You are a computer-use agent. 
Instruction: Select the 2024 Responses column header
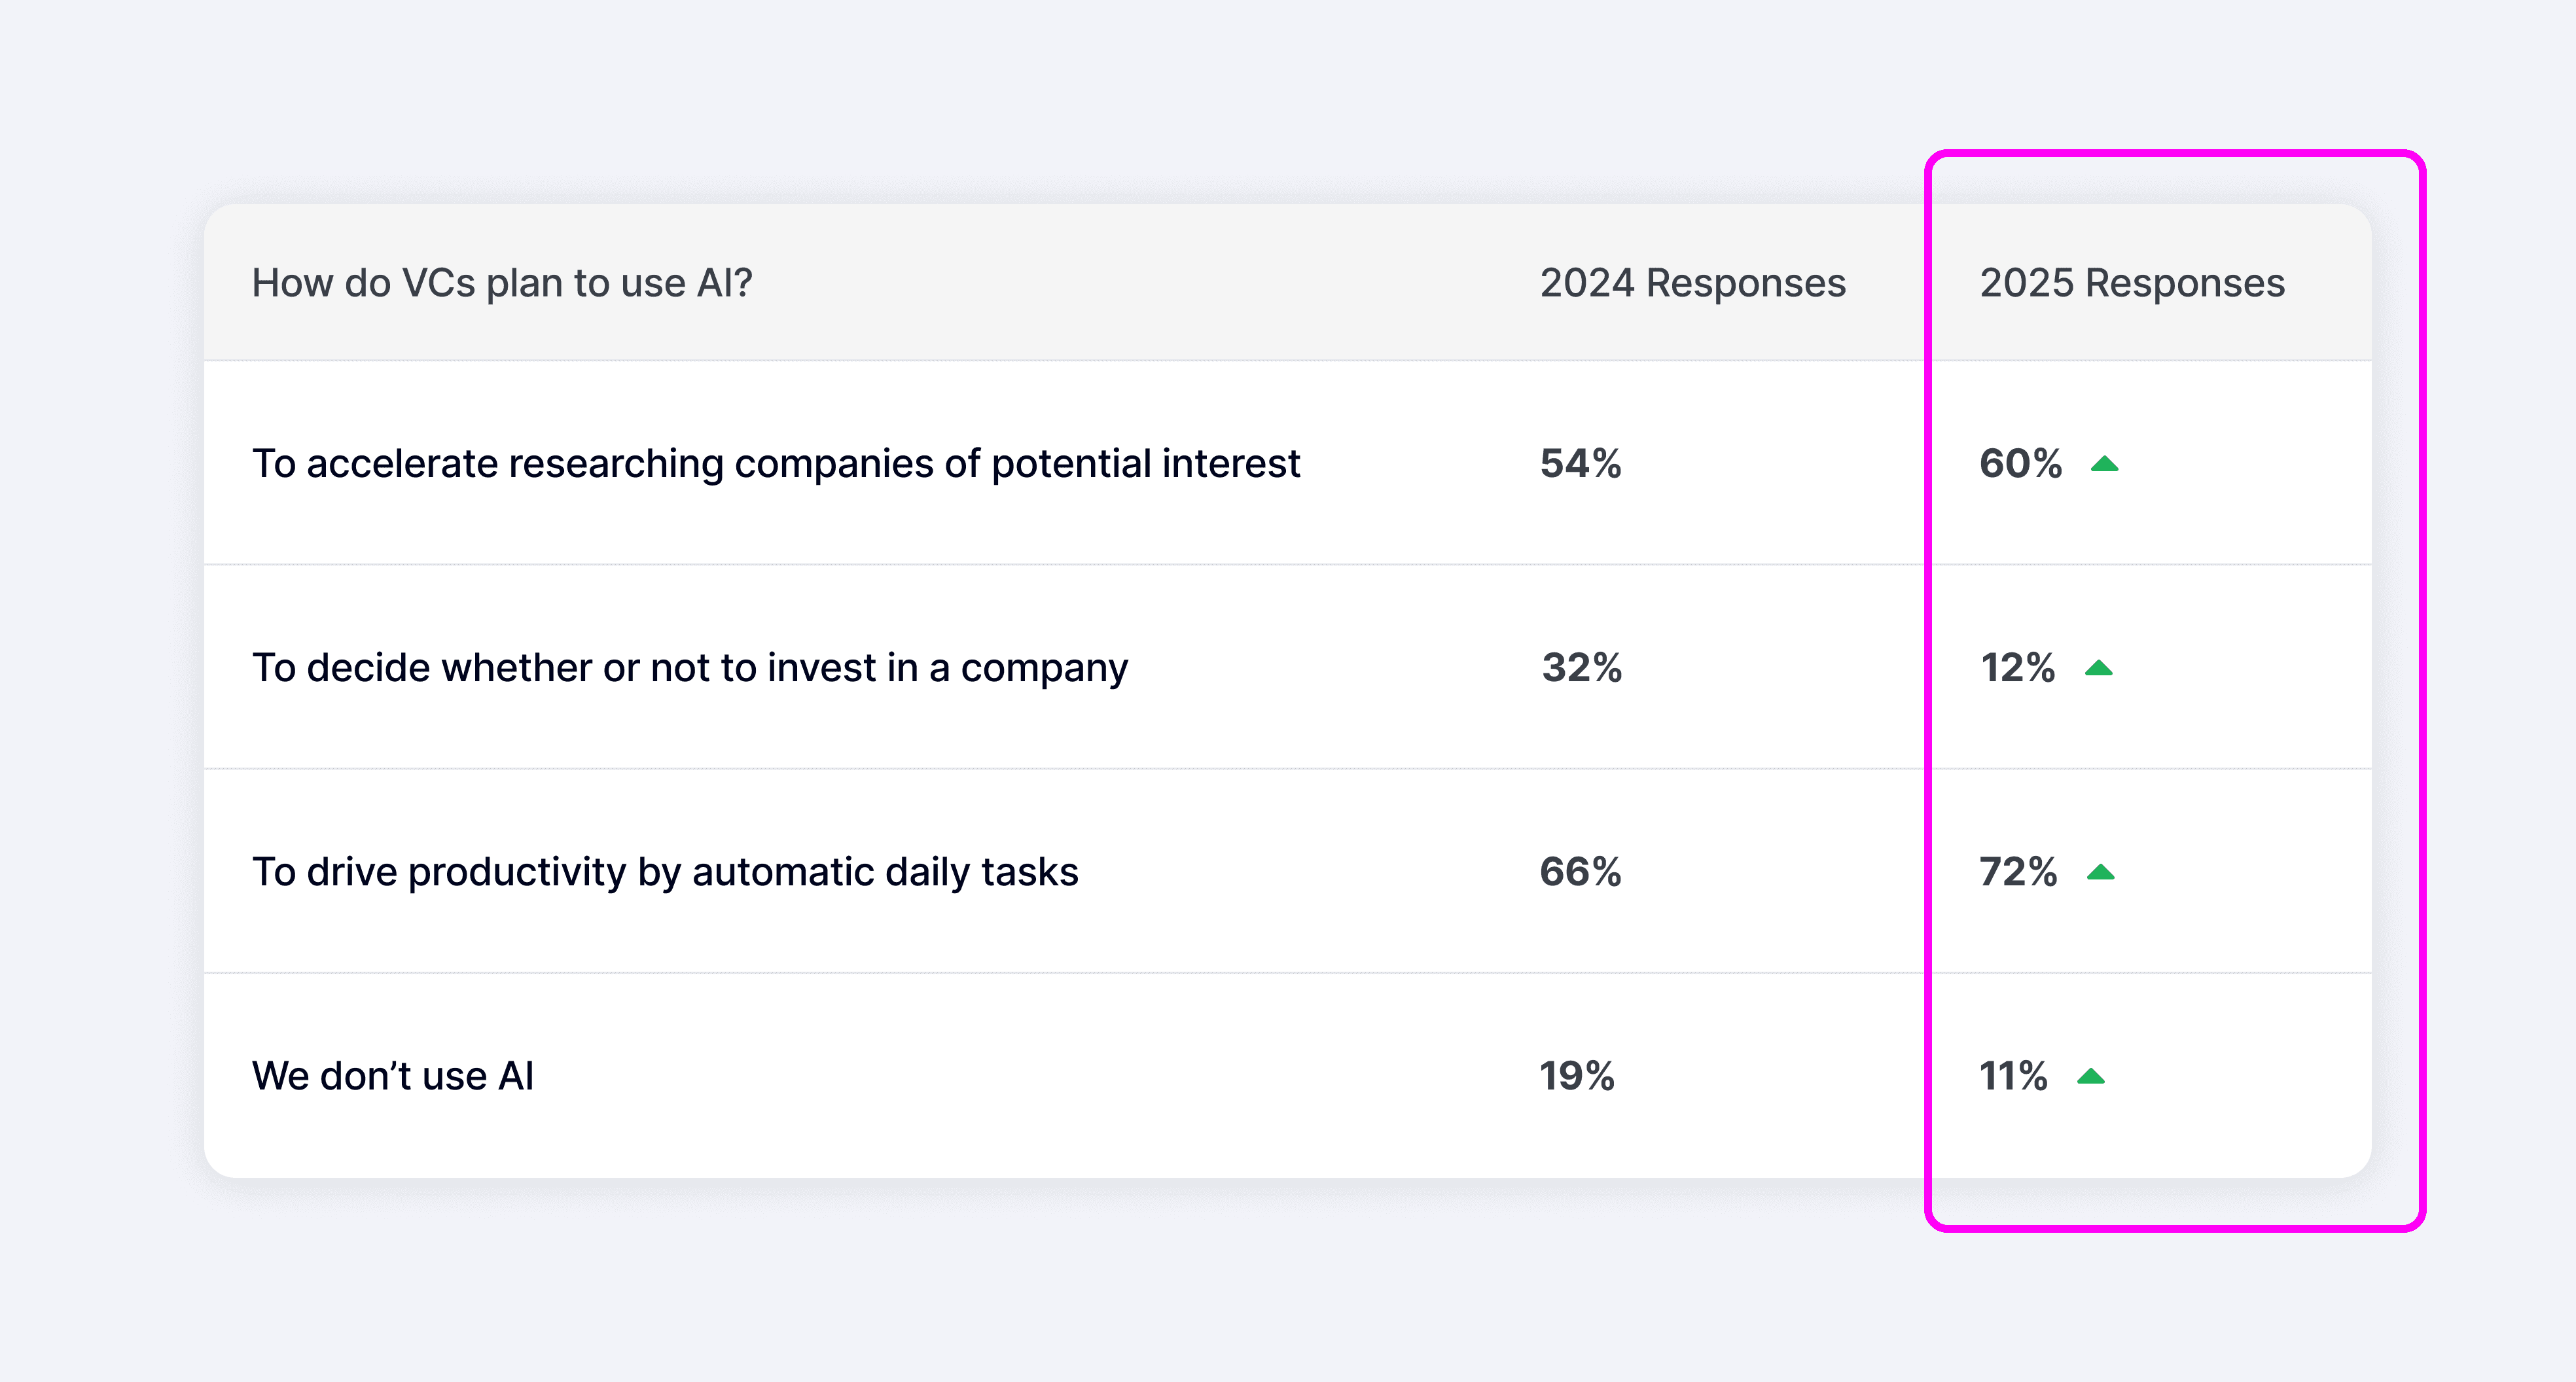coord(1692,283)
